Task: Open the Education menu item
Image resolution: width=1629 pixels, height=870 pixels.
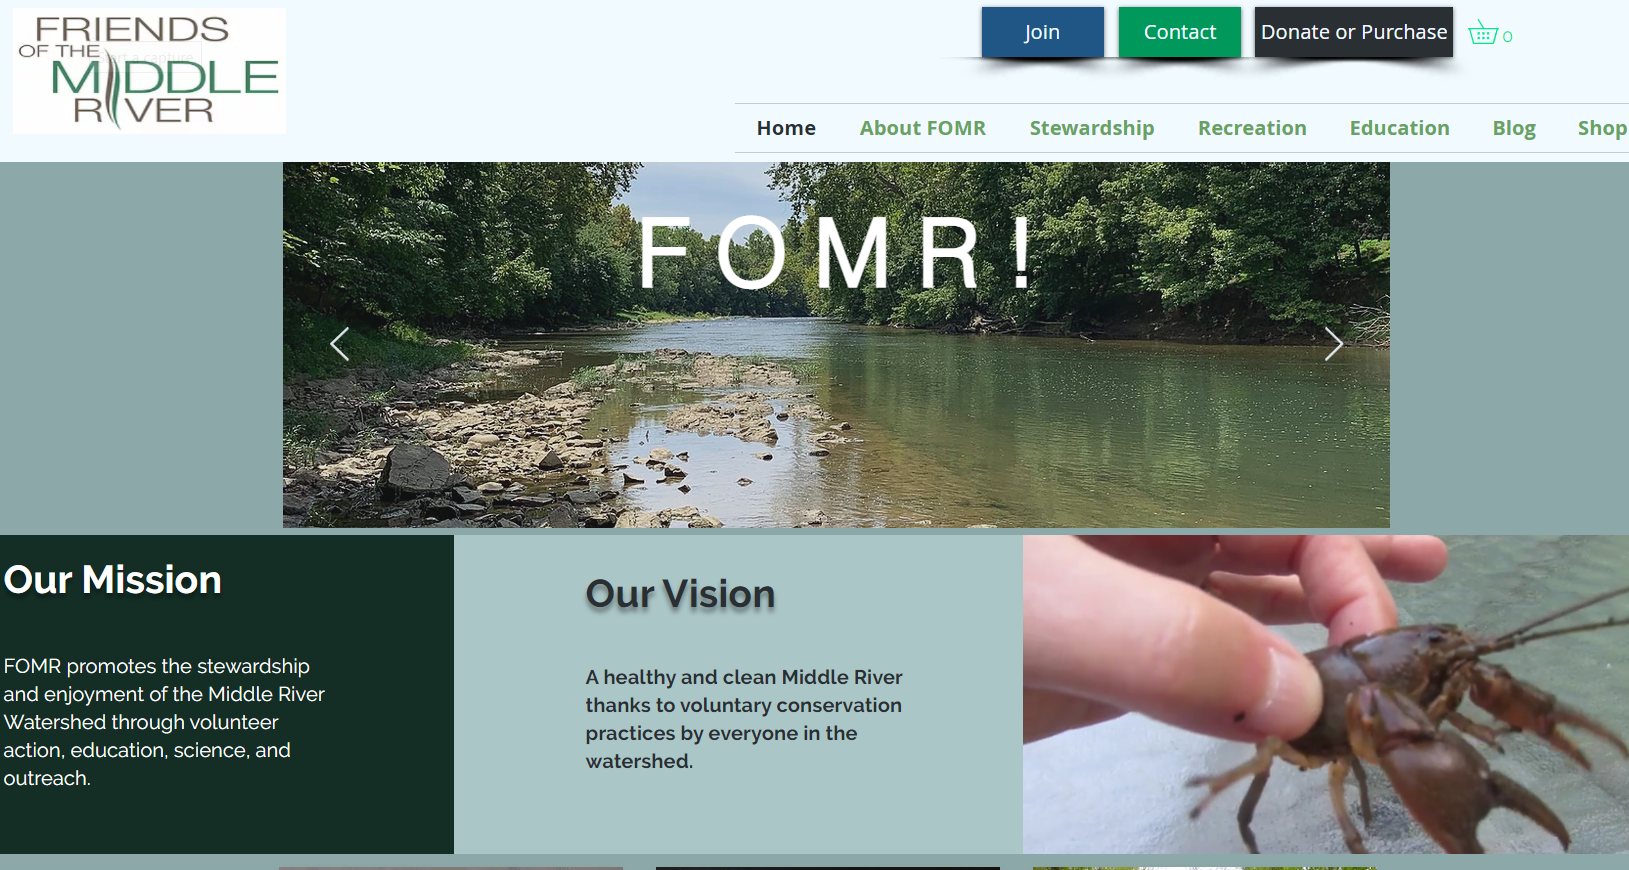Action: [x=1399, y=128]
